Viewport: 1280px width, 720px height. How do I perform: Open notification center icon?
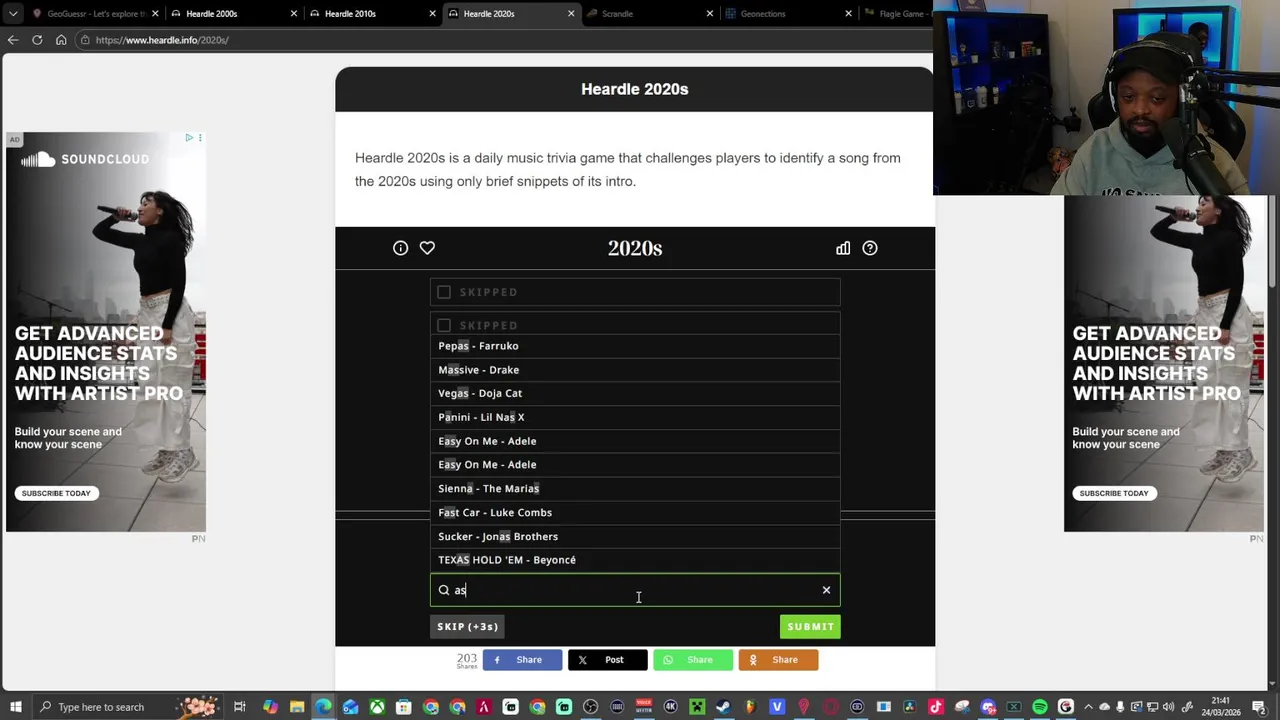(x=1259, y=707)
